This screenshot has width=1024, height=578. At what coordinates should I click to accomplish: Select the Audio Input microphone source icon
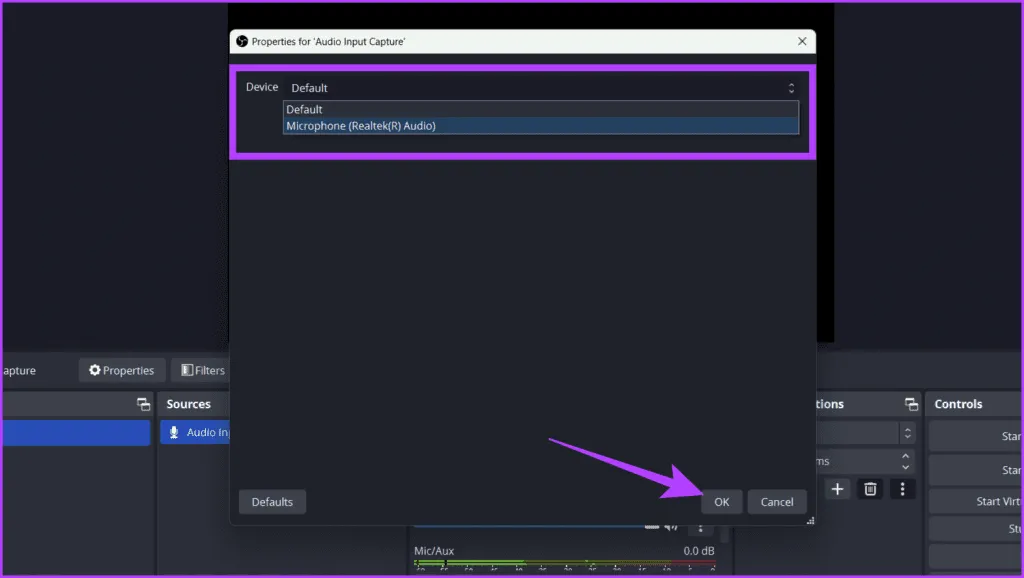coord(174,433)
